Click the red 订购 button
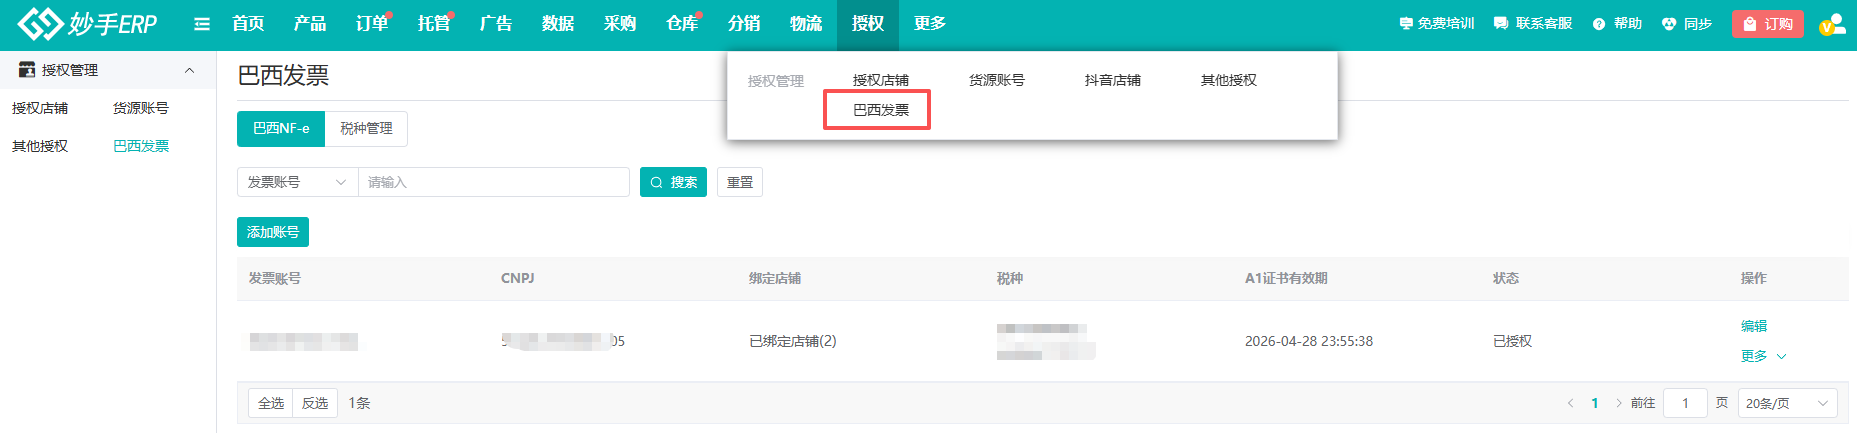Screen dimensions: 1857x433 click(x=1768, y=24)
